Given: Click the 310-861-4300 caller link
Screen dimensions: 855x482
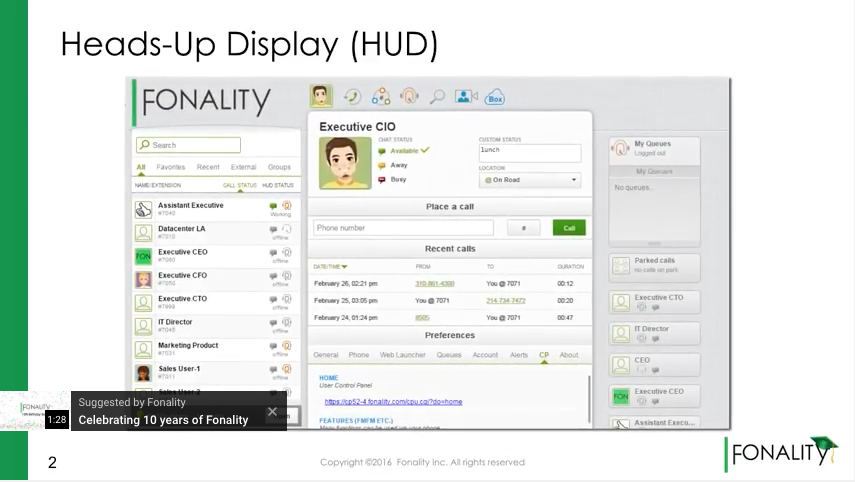Looking at the screenshot, I should pos(435,284).
